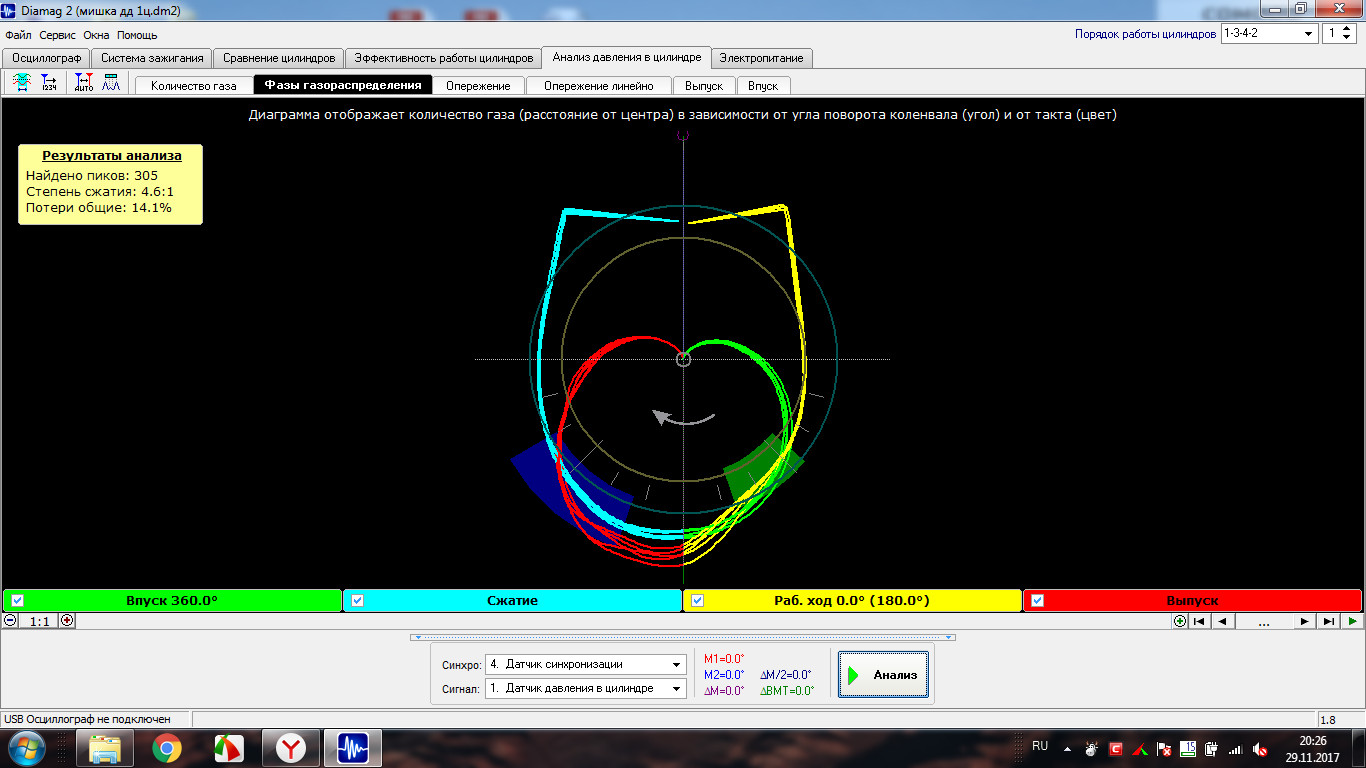Open the Синхро sensor dropdown
The width and height of the screenshot is (1366, 768).
586,664
